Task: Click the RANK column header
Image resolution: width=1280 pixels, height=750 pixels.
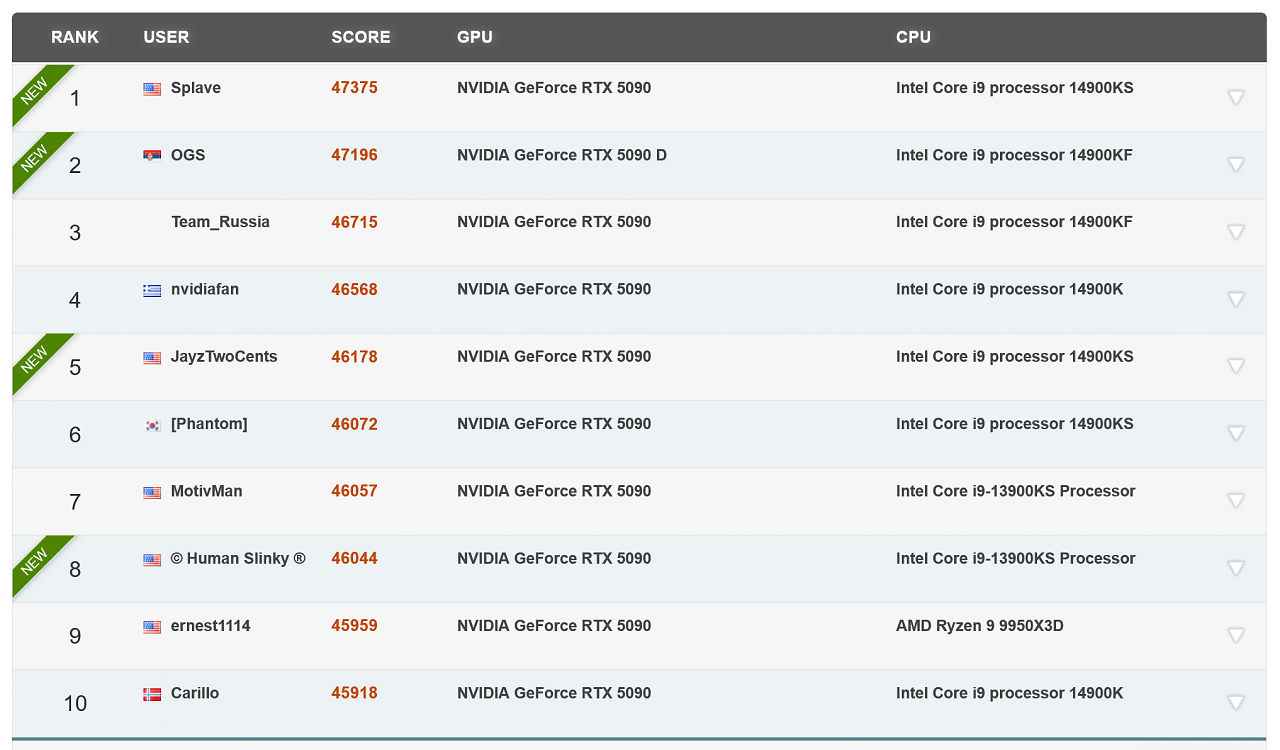Action: 75,37
